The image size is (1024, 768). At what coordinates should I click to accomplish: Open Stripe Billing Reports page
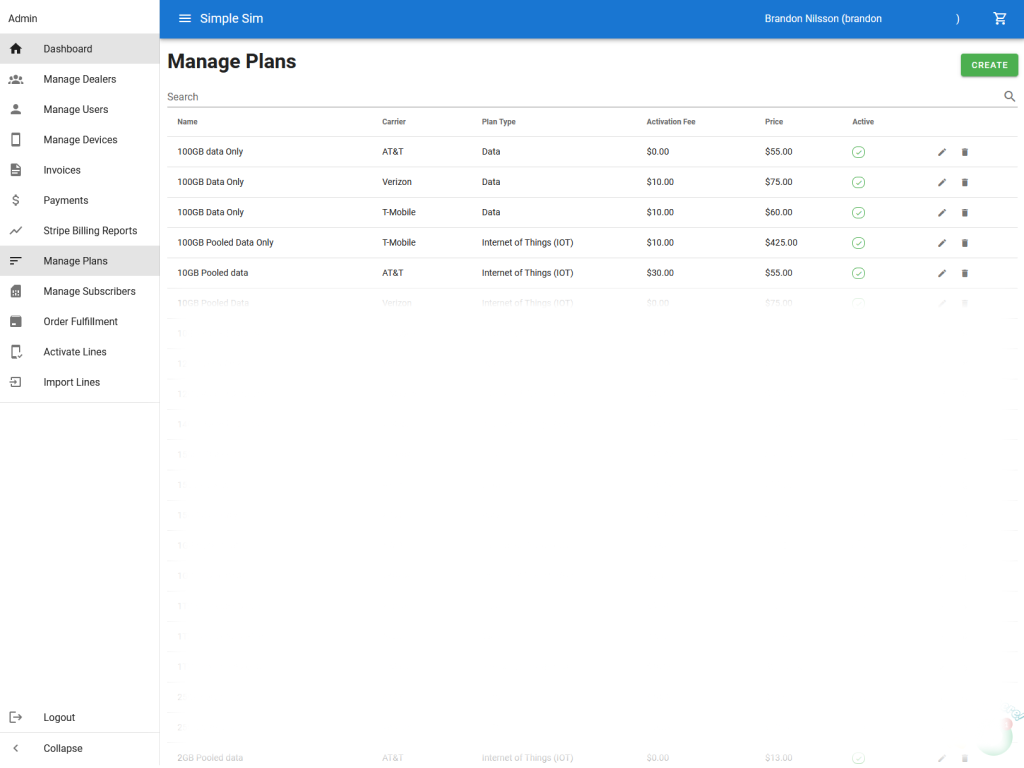pos(90,231)
